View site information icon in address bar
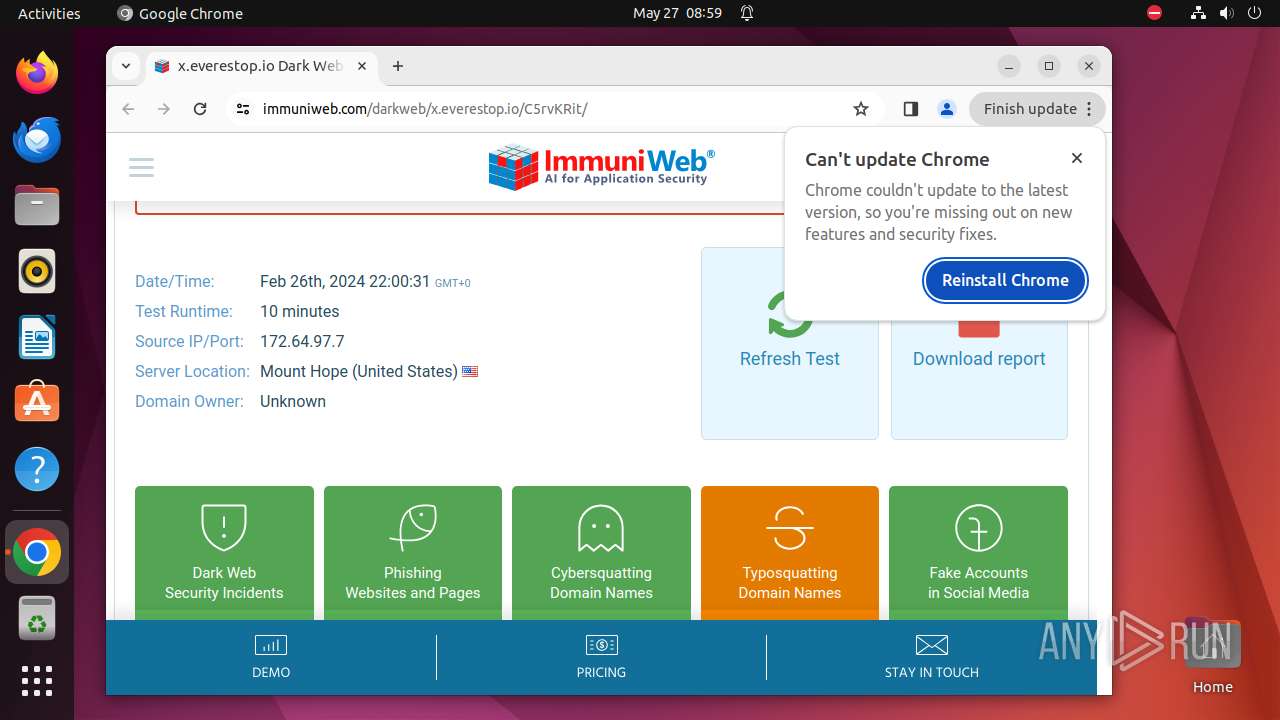Screen dimensions: 1280x720 tap(243, 109)
